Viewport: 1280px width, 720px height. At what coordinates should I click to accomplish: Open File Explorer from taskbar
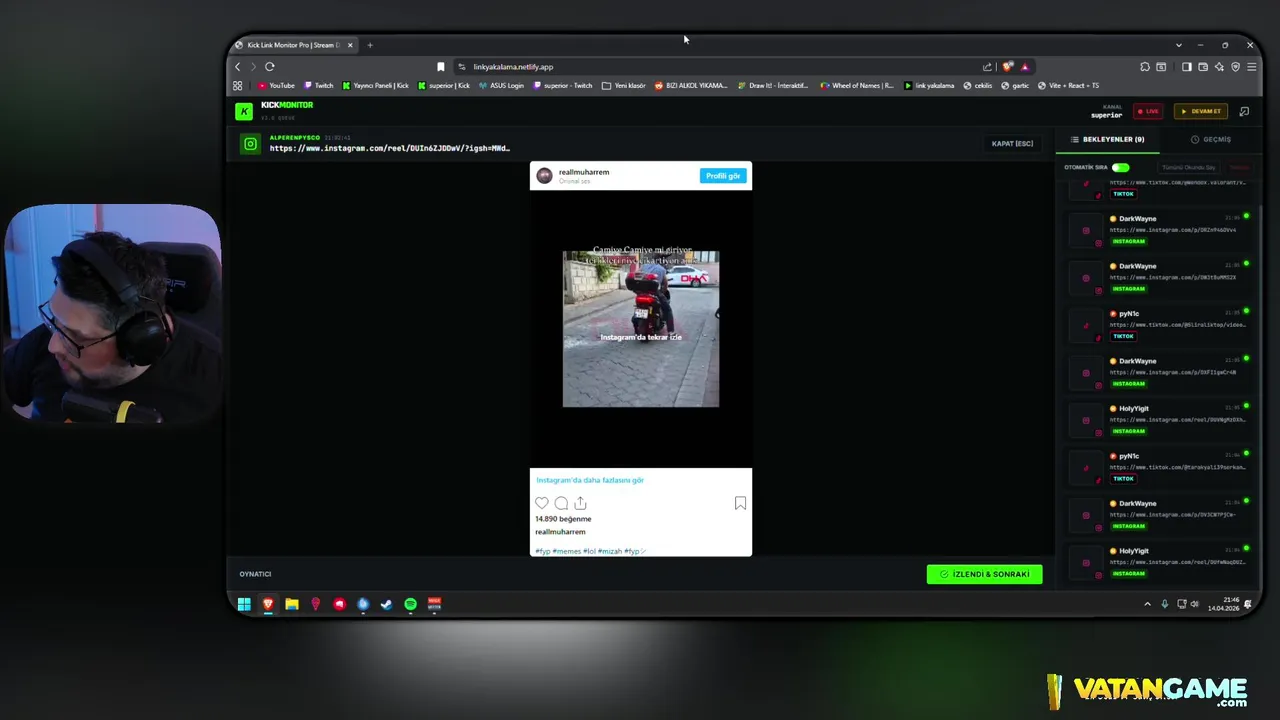(x=292, y=604)
